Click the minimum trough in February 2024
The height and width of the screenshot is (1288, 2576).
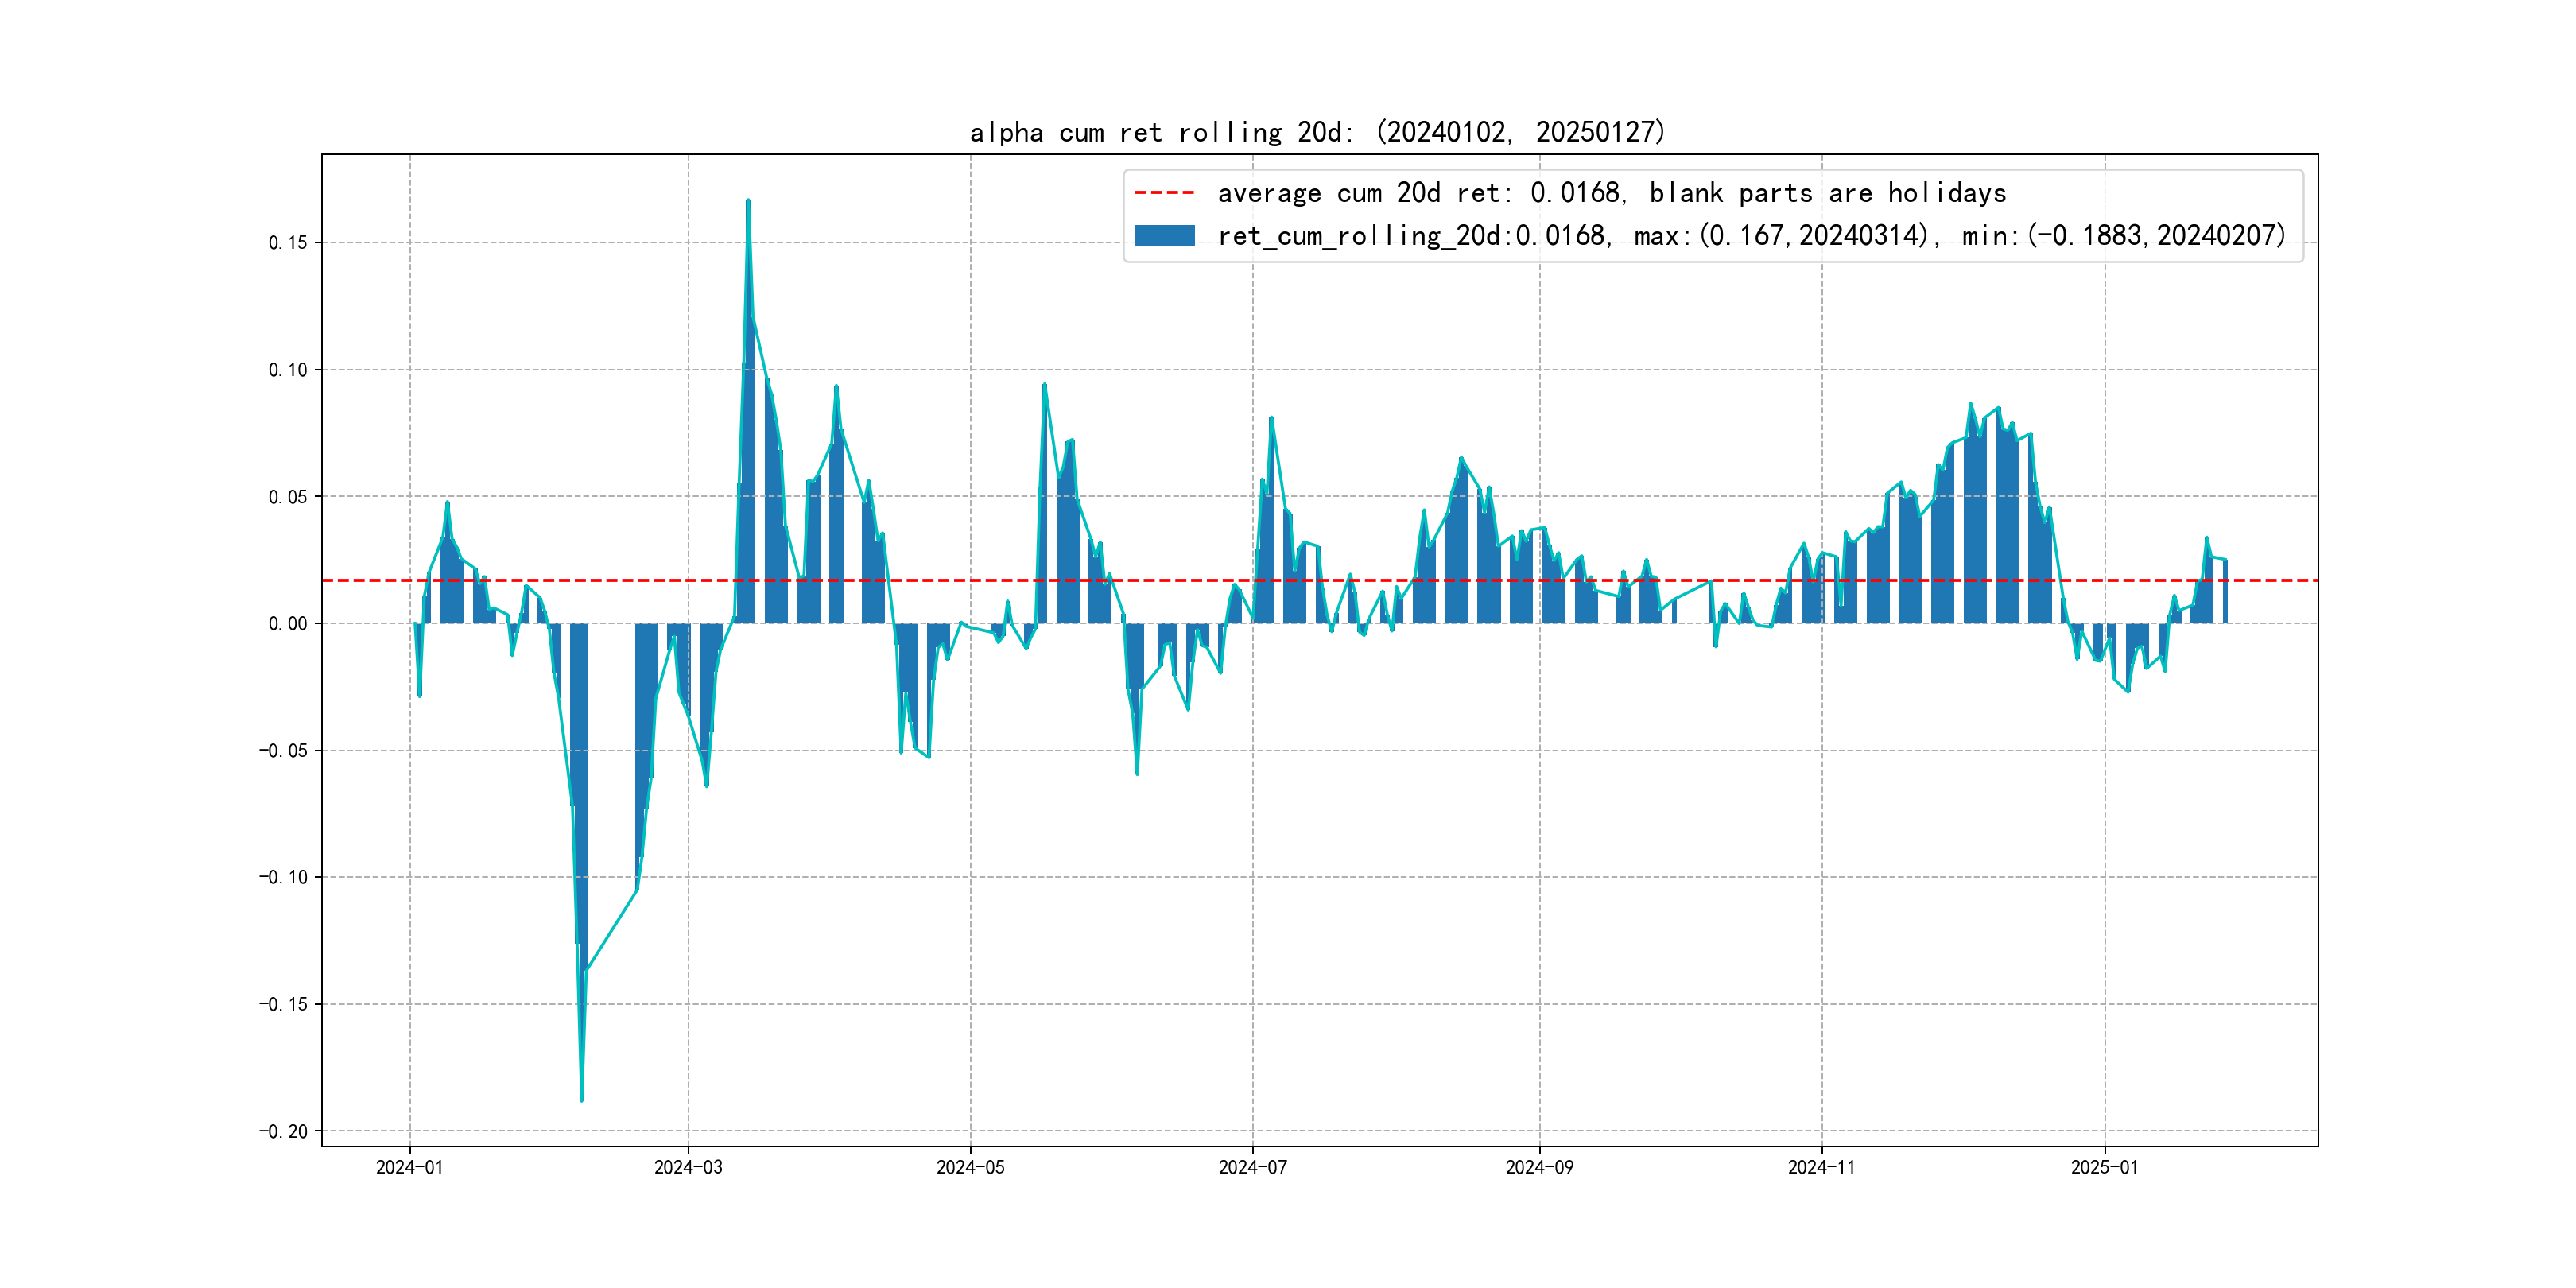coord(582,1098)
